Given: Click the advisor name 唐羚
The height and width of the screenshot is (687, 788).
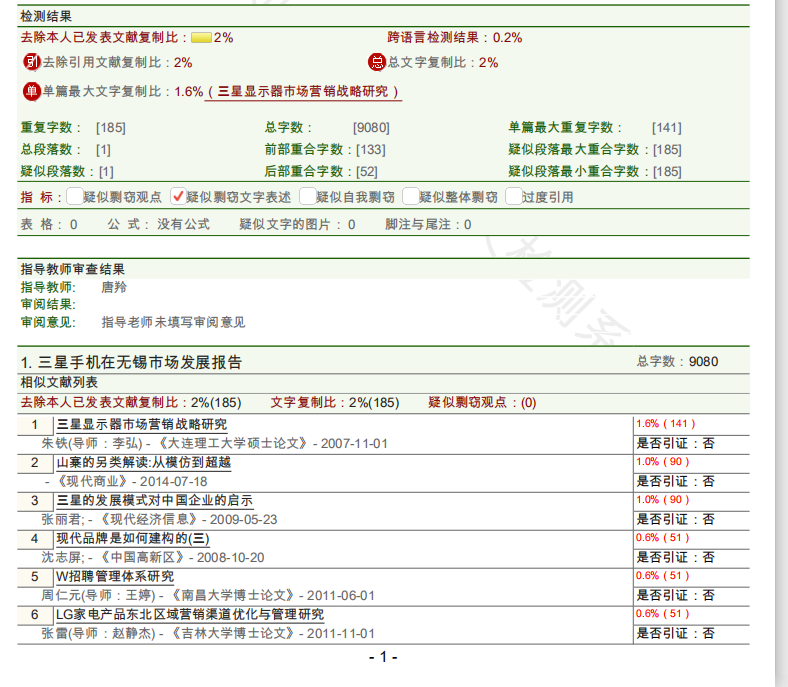Looking at the screenshot, I should coord(114,287).
